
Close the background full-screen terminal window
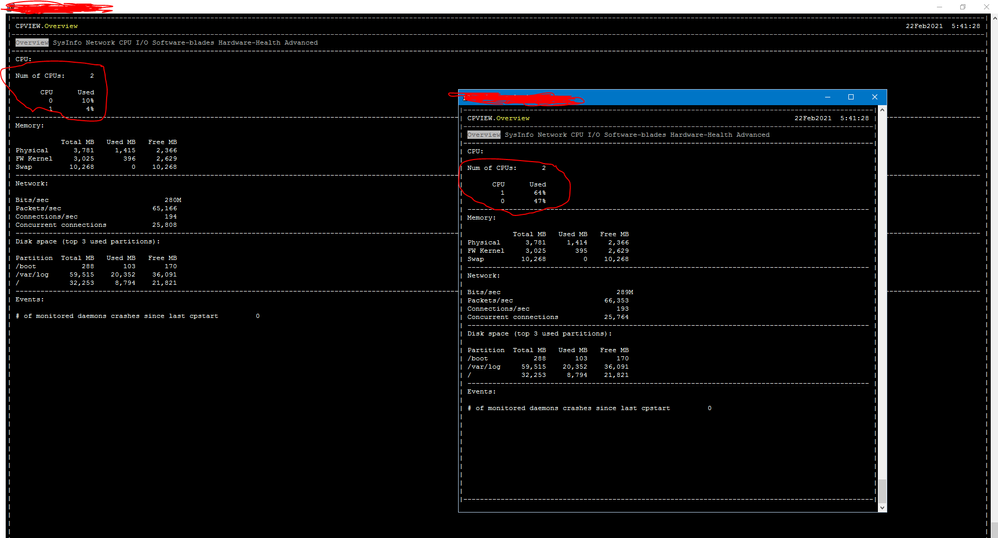point(986,7)
